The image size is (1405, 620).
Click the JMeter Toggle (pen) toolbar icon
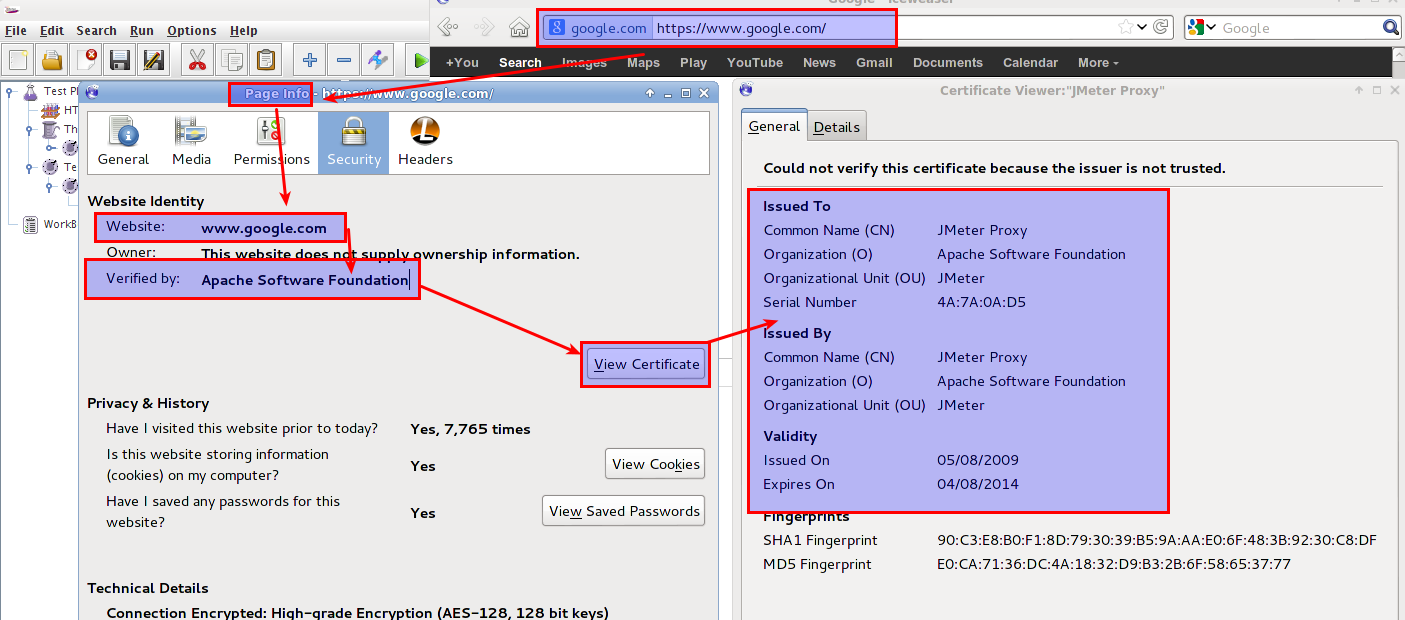[x=378, y=60]
